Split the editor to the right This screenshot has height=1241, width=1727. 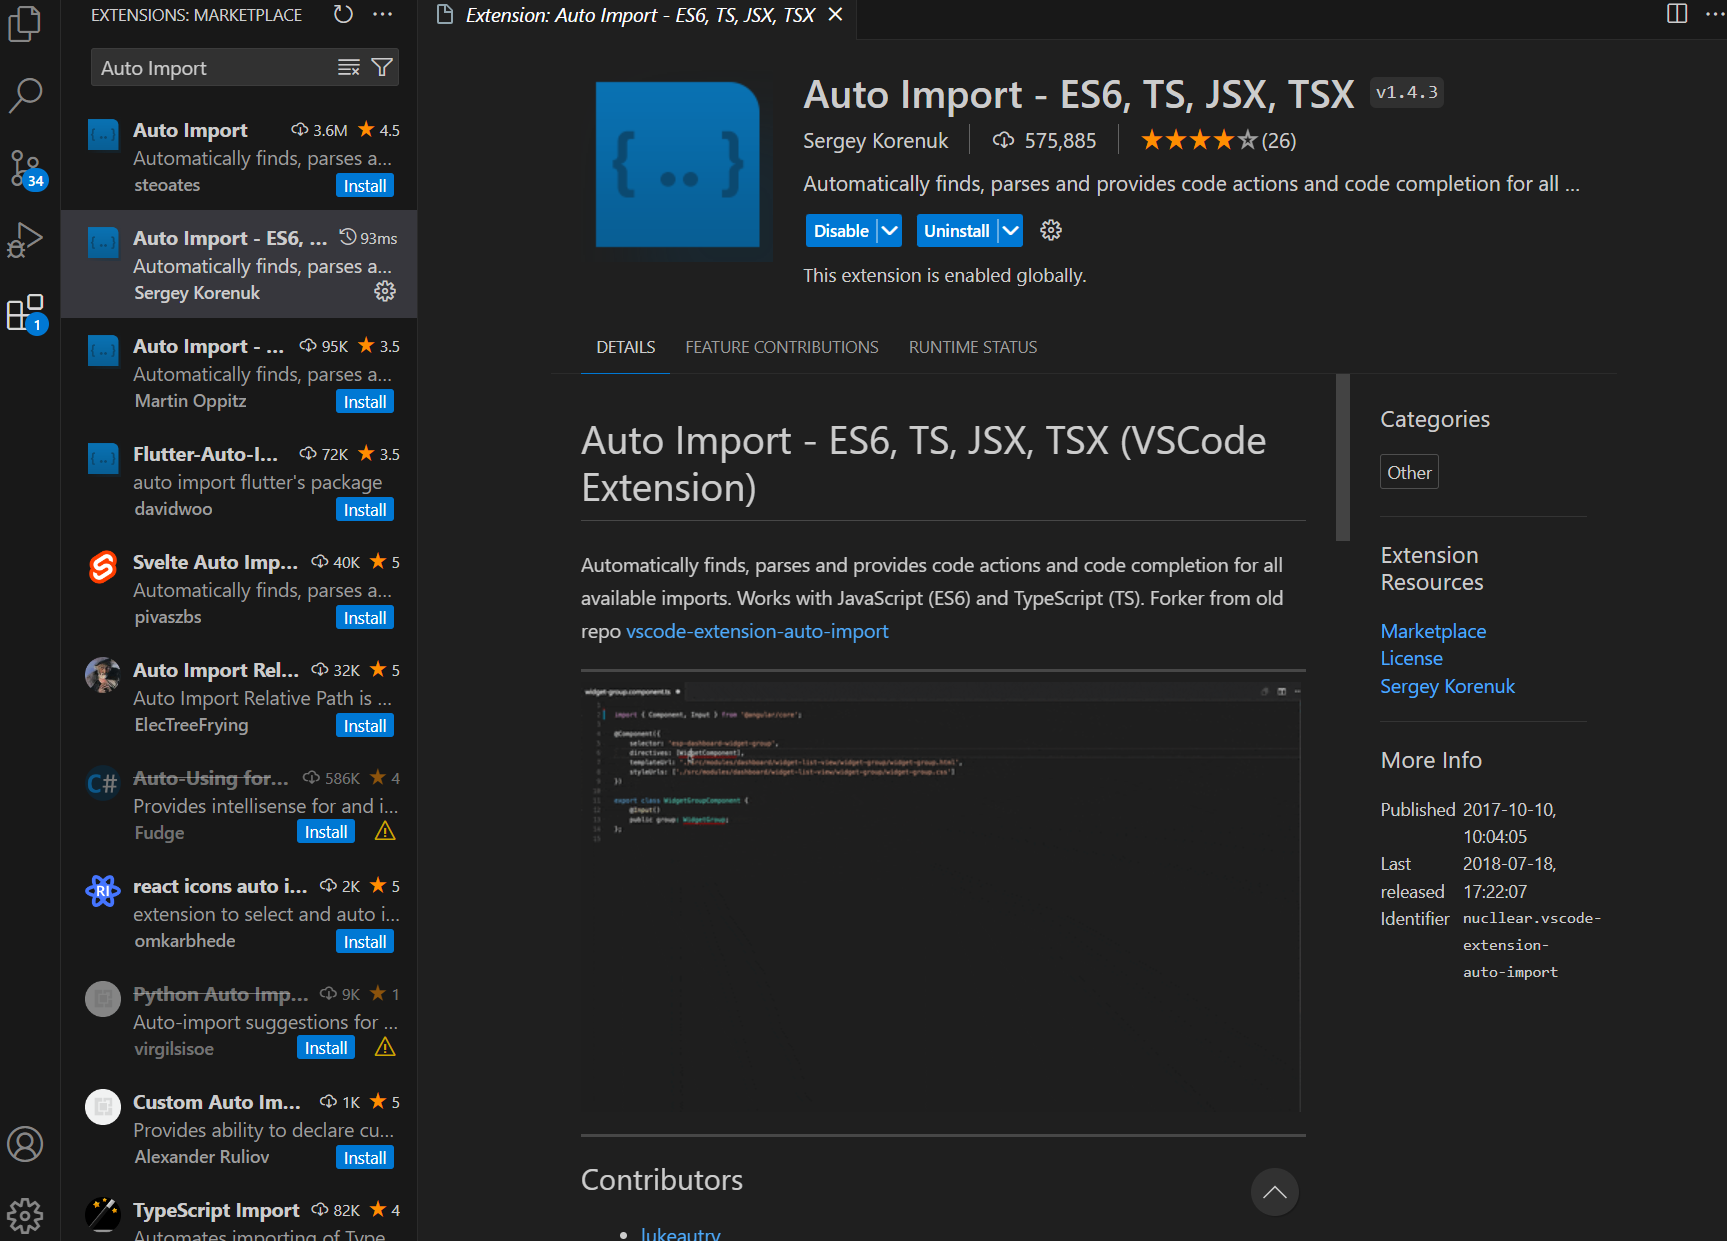pyautogui.click(x=1677, y=14)
